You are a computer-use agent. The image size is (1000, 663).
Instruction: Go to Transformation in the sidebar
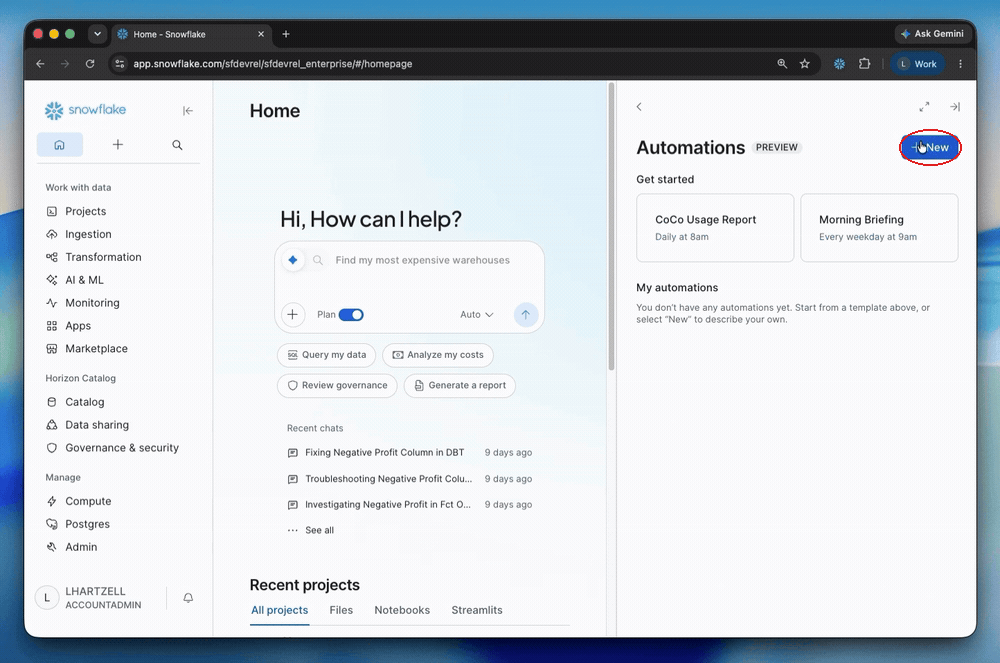tap(103, 257)
